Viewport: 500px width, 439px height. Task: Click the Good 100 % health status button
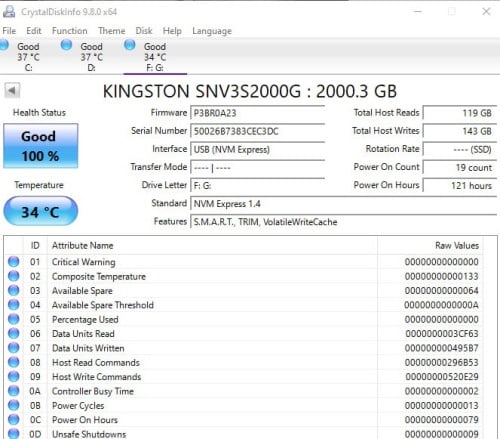(x=41, y=146)
